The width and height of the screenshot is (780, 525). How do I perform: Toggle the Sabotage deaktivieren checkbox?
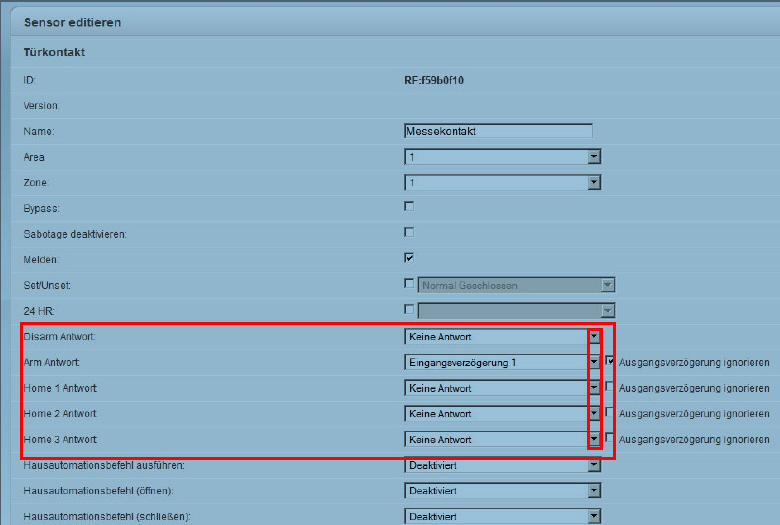[409, 232]
